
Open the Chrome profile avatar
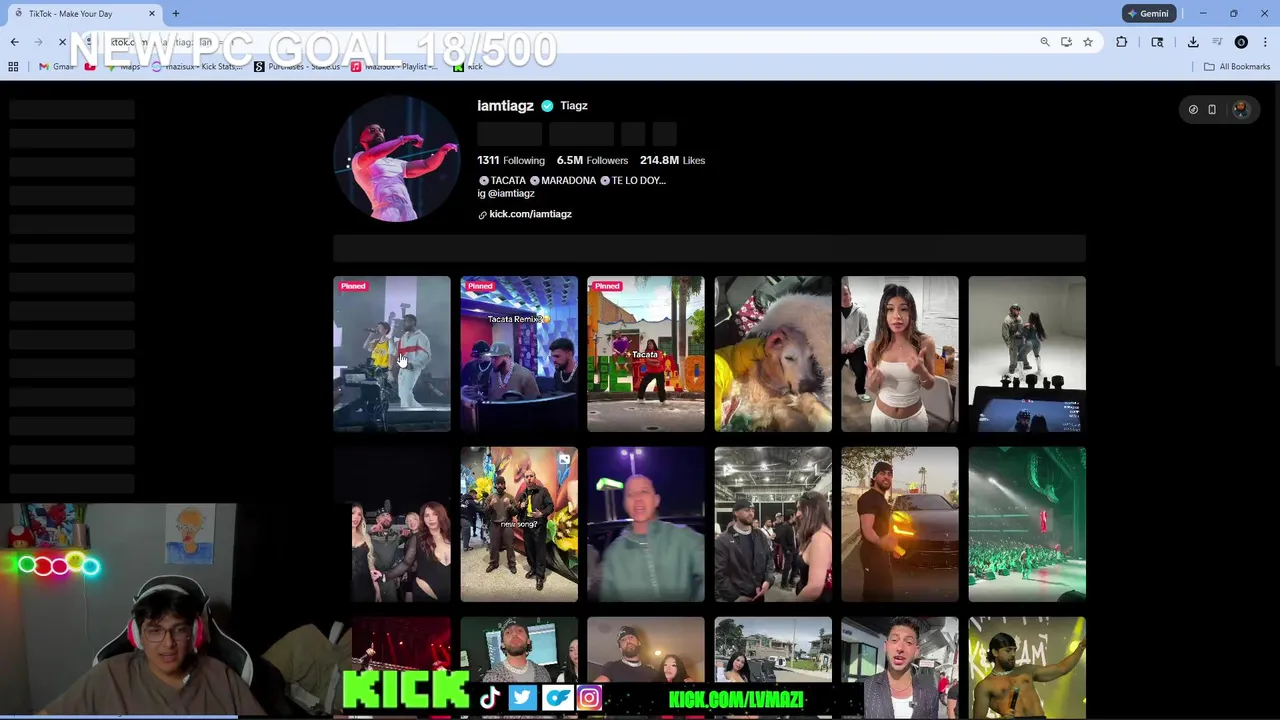1241,42
